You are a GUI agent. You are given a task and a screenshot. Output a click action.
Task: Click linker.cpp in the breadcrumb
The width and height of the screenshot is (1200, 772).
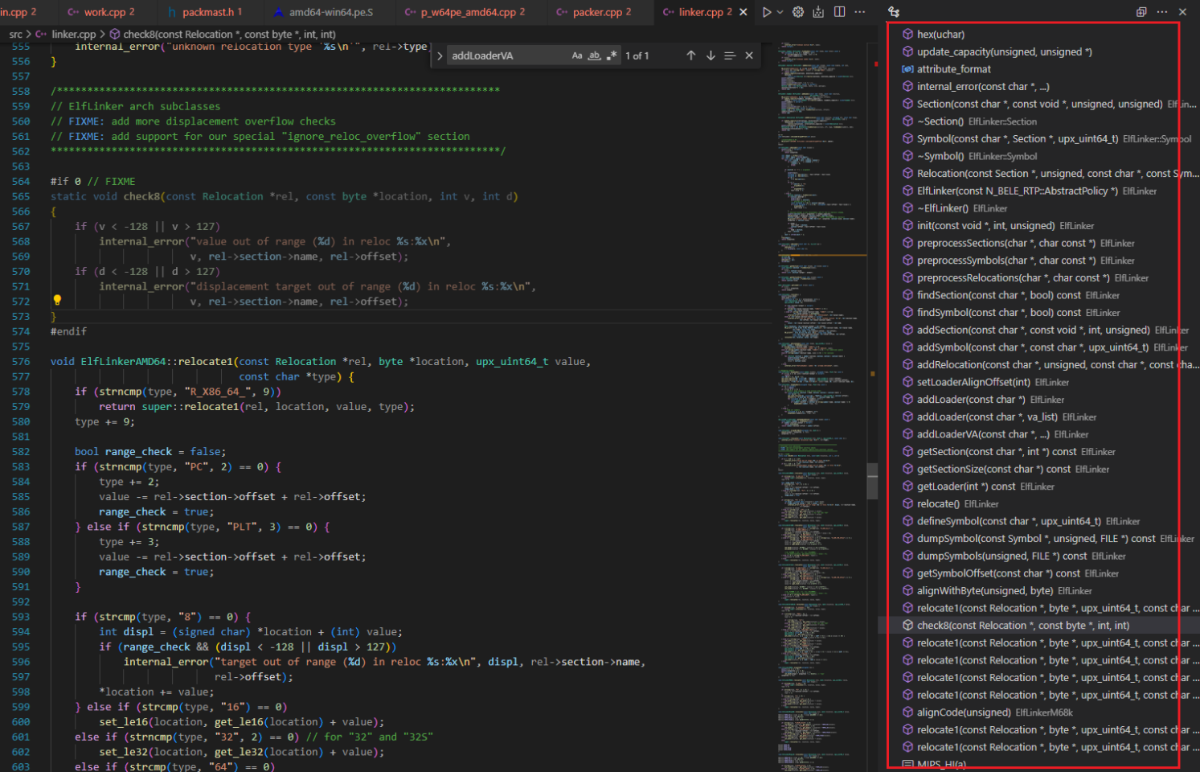tap(73, 35)
